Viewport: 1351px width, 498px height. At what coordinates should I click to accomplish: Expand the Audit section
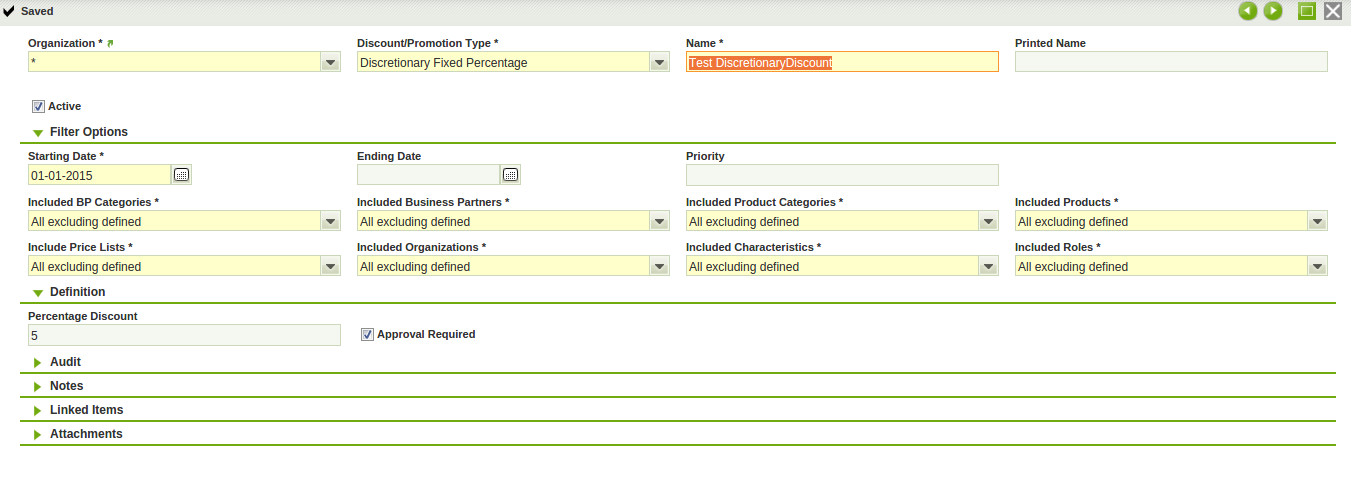[x=65, y=362]
